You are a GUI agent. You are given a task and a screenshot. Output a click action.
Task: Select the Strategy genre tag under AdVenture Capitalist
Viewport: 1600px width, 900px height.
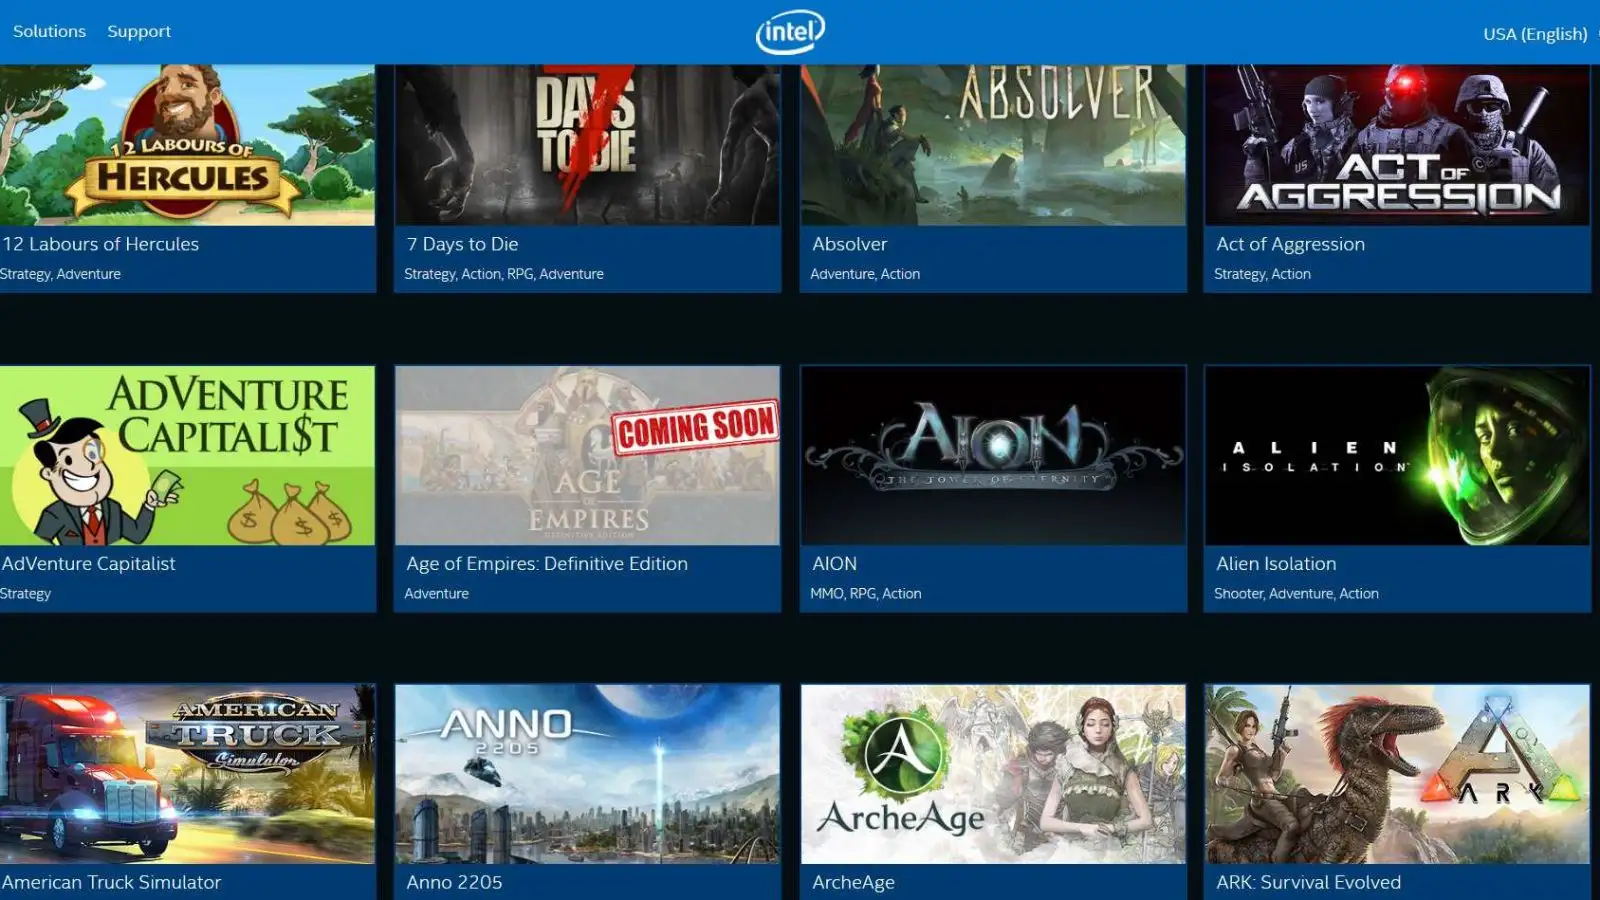tap(23, 592)
